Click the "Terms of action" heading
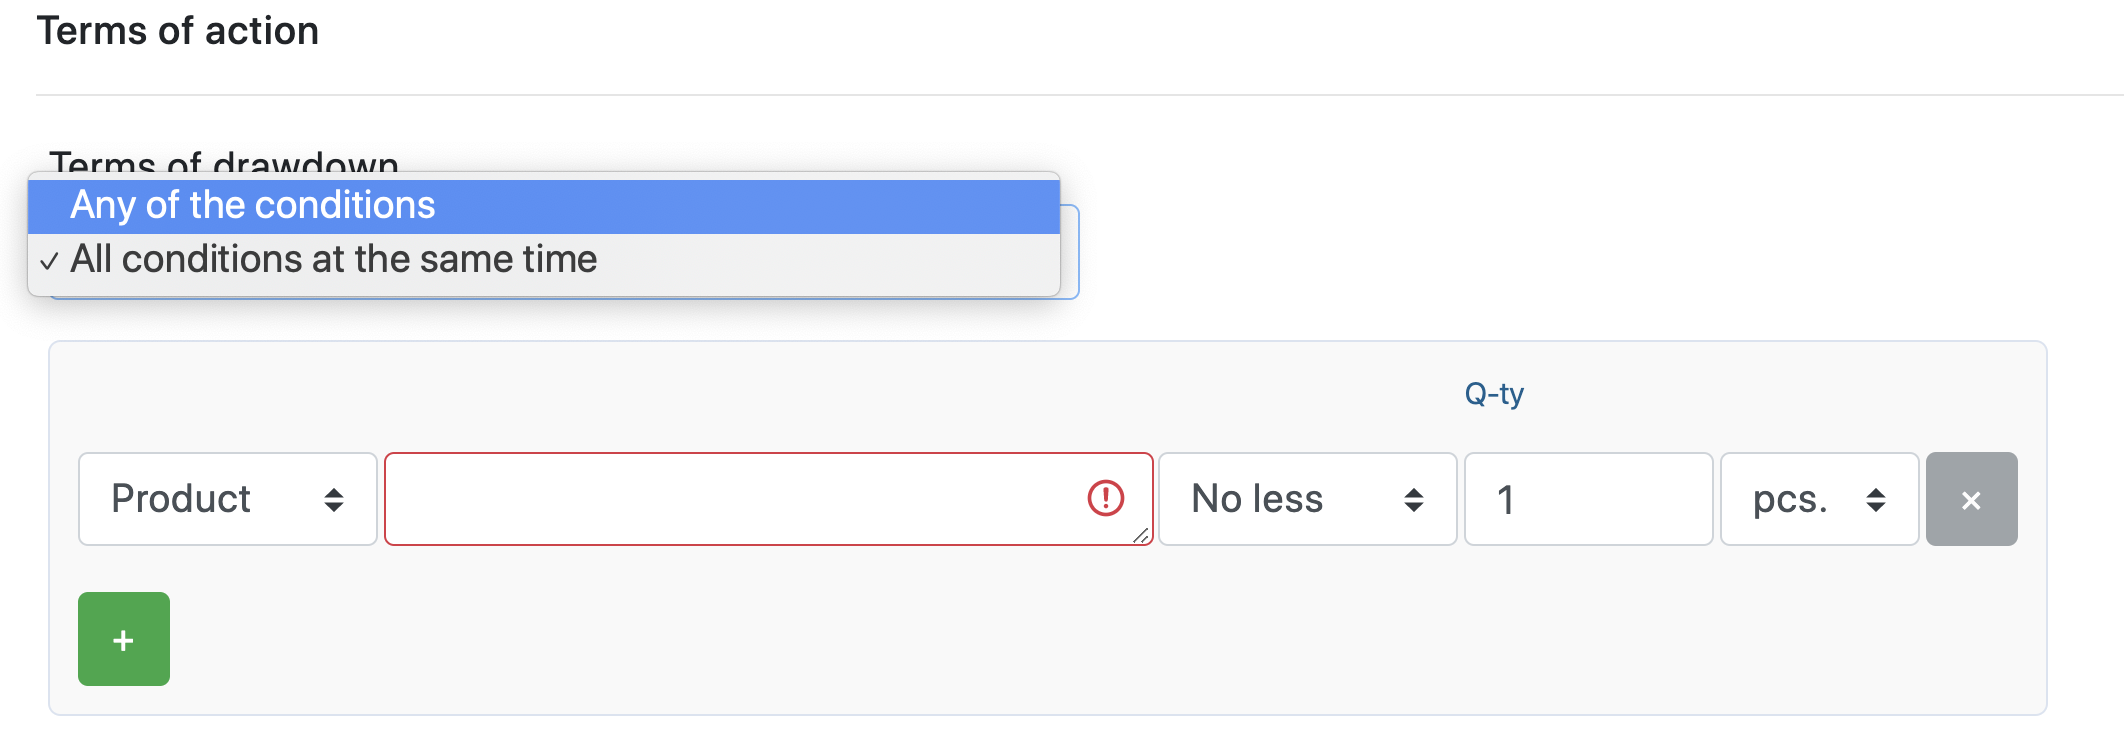The height and width of the screenshot is (744, 2124). click(x=178, y=31)
